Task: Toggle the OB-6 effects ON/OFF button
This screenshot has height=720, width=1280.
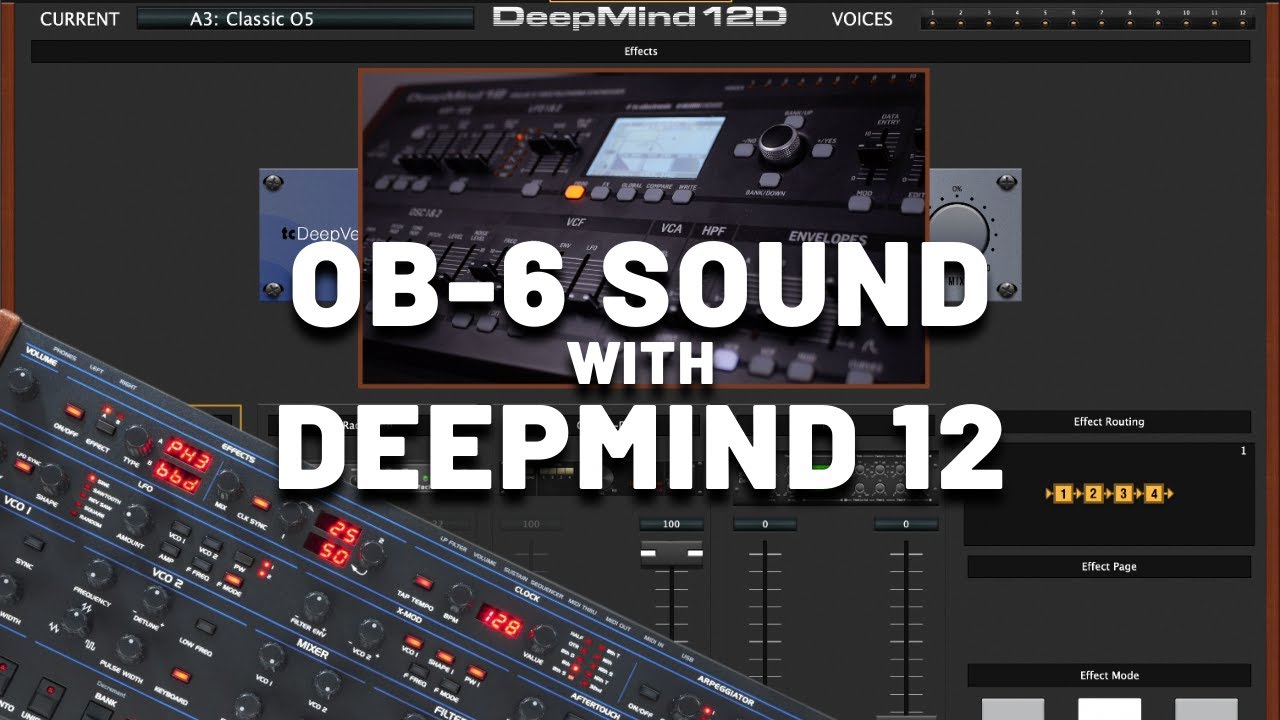Action: coord(73,411)
